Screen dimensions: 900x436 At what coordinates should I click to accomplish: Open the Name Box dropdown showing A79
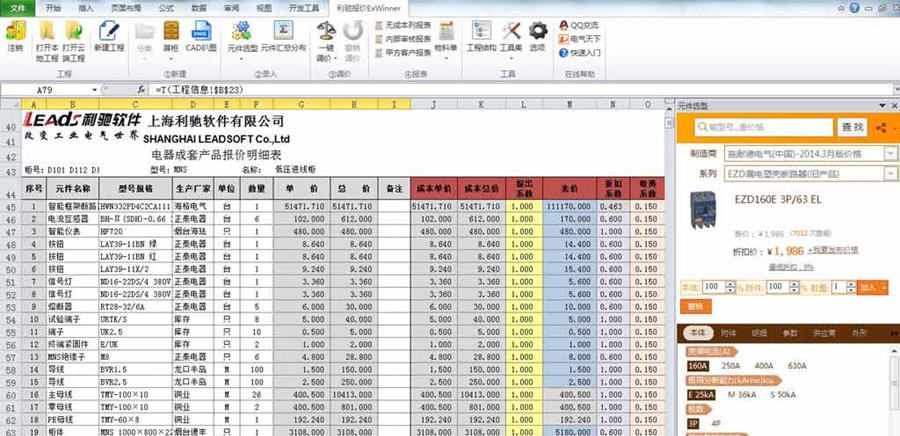[94, 90]
